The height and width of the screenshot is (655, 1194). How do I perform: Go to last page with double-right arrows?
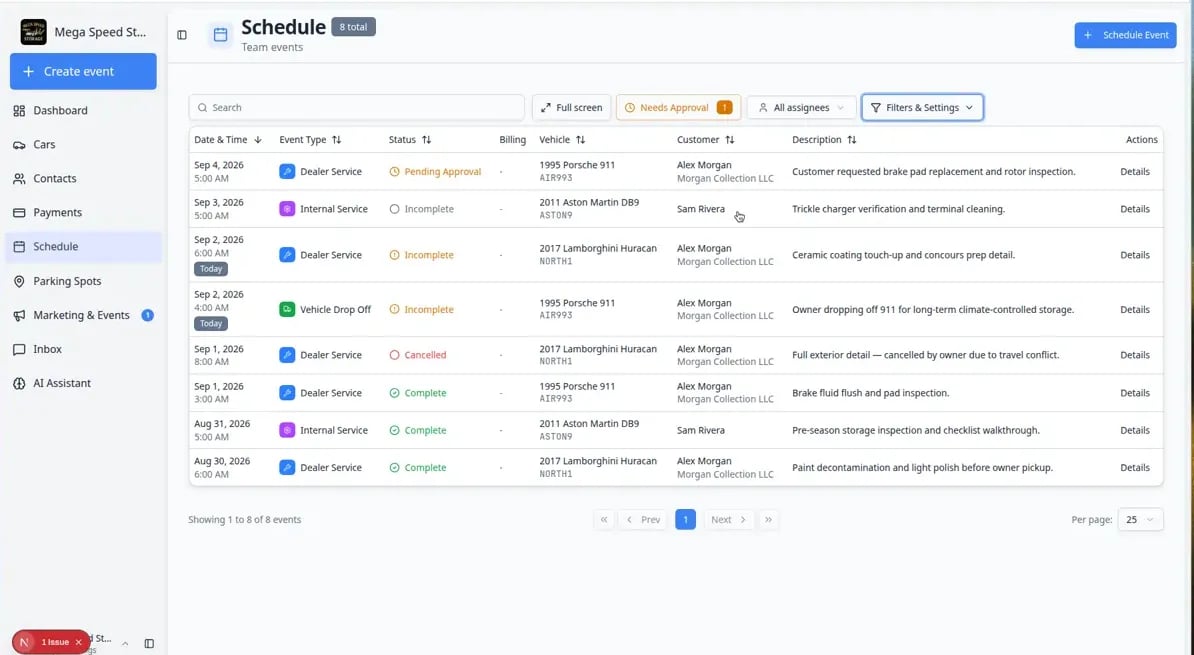pos(768,519)
